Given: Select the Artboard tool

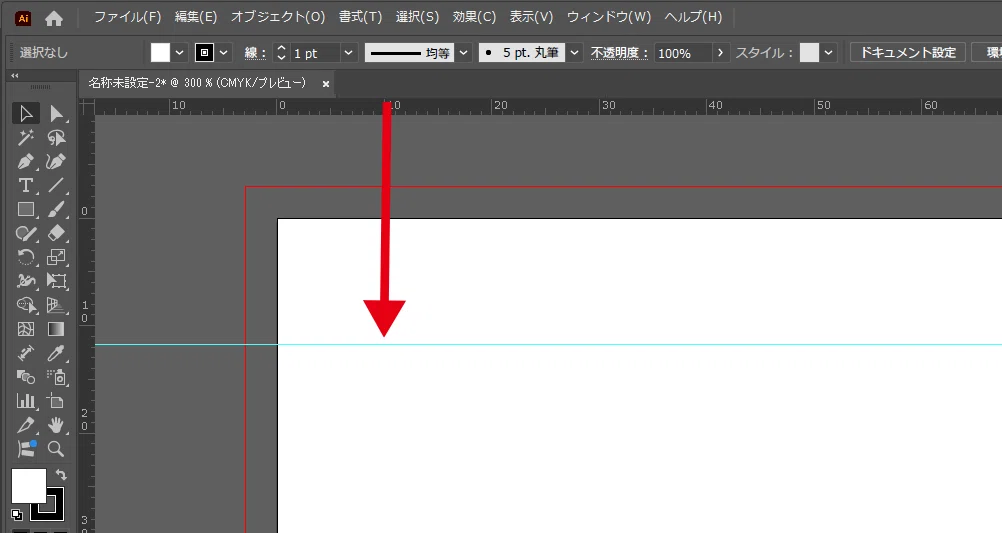Looking at the screenshot, I should click(56, 401).
